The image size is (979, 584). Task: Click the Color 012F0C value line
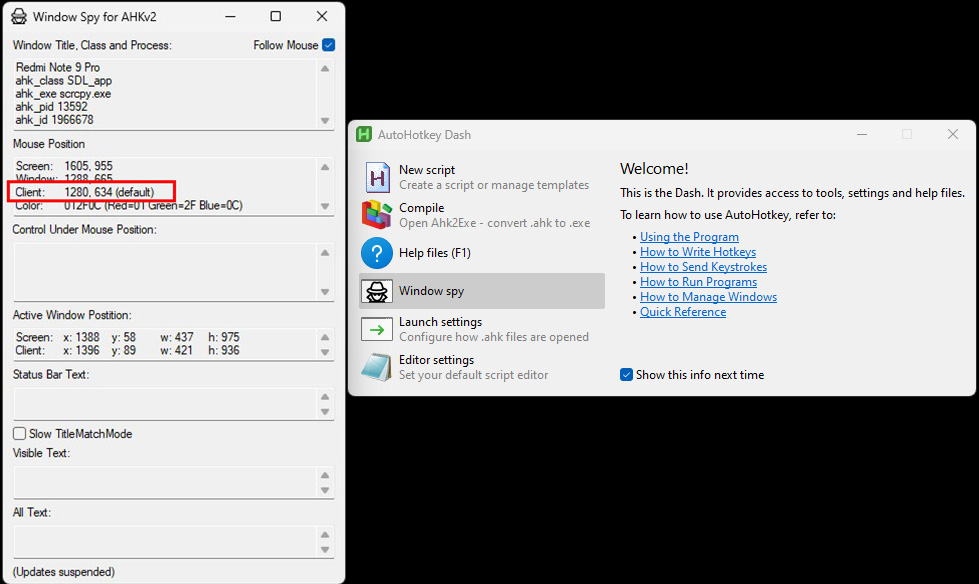pyautogui.click(x=129, y=205)
